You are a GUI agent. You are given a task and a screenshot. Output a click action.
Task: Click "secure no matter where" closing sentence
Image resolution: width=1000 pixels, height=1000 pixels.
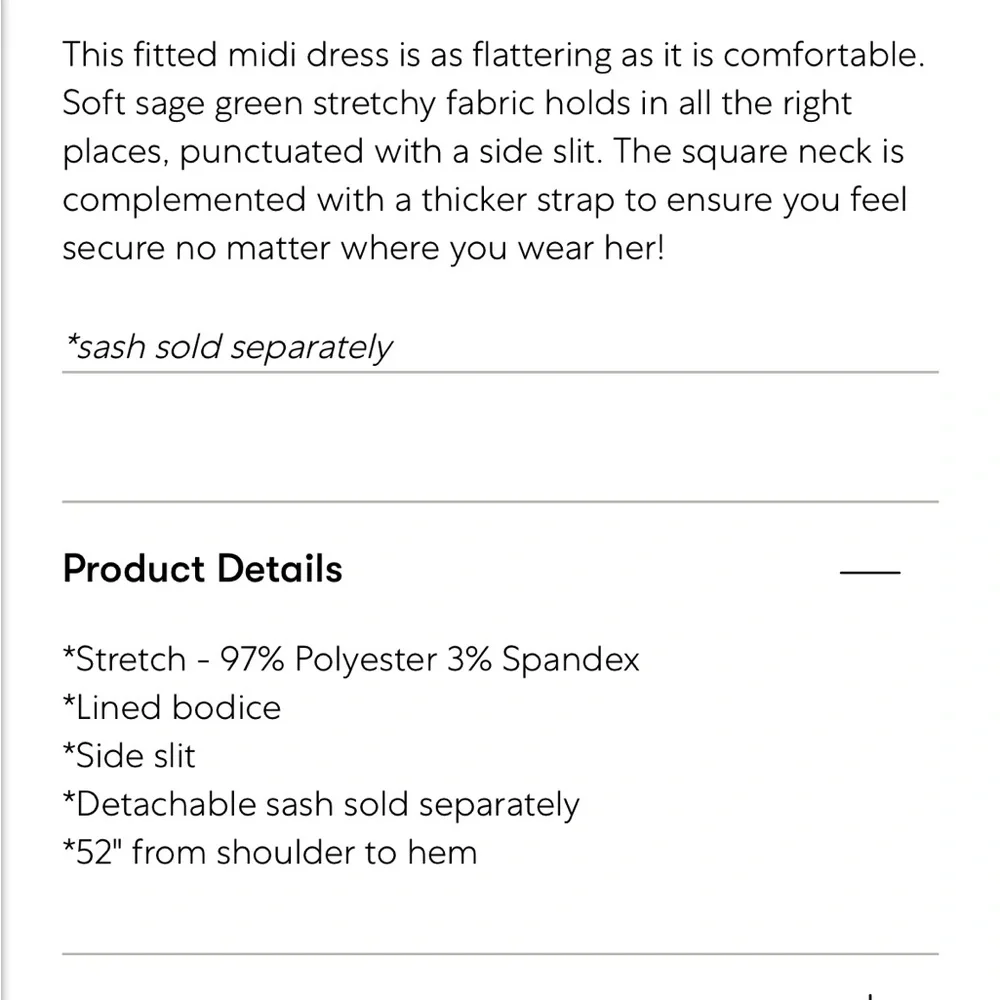pos(278,248)
